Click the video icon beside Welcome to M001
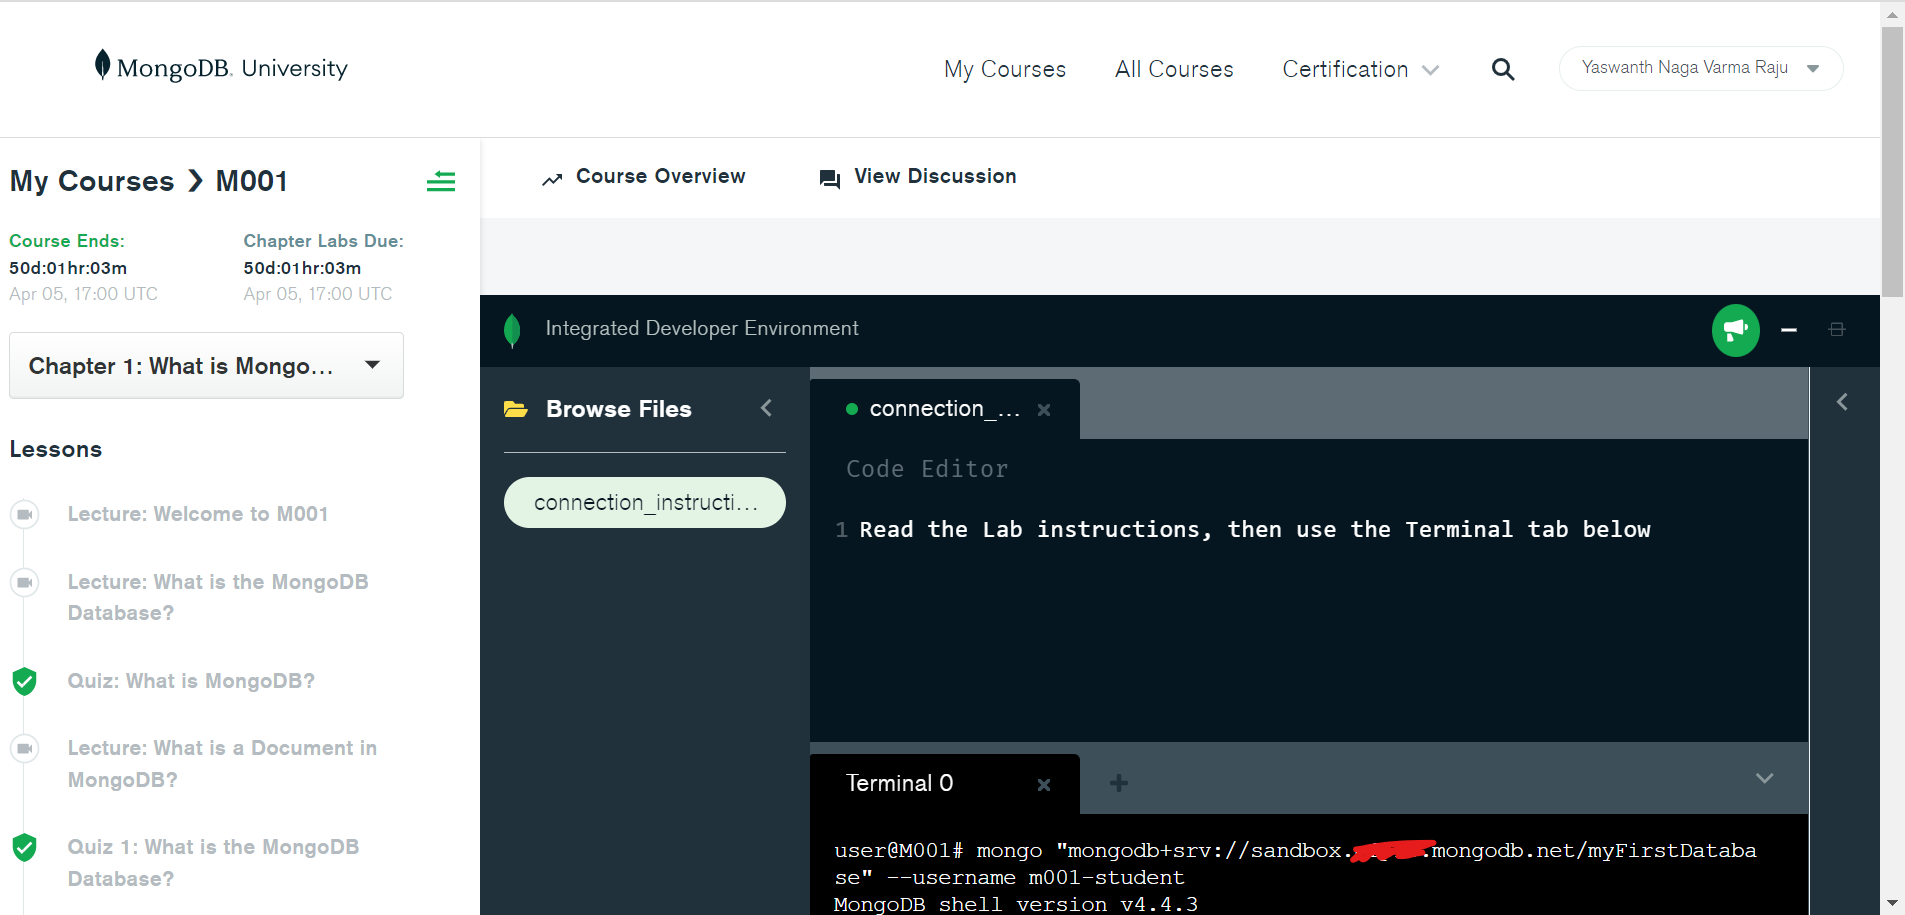The width and height of the screenshot is (1905, 915). pyautogui.click(x=24, y=514)
